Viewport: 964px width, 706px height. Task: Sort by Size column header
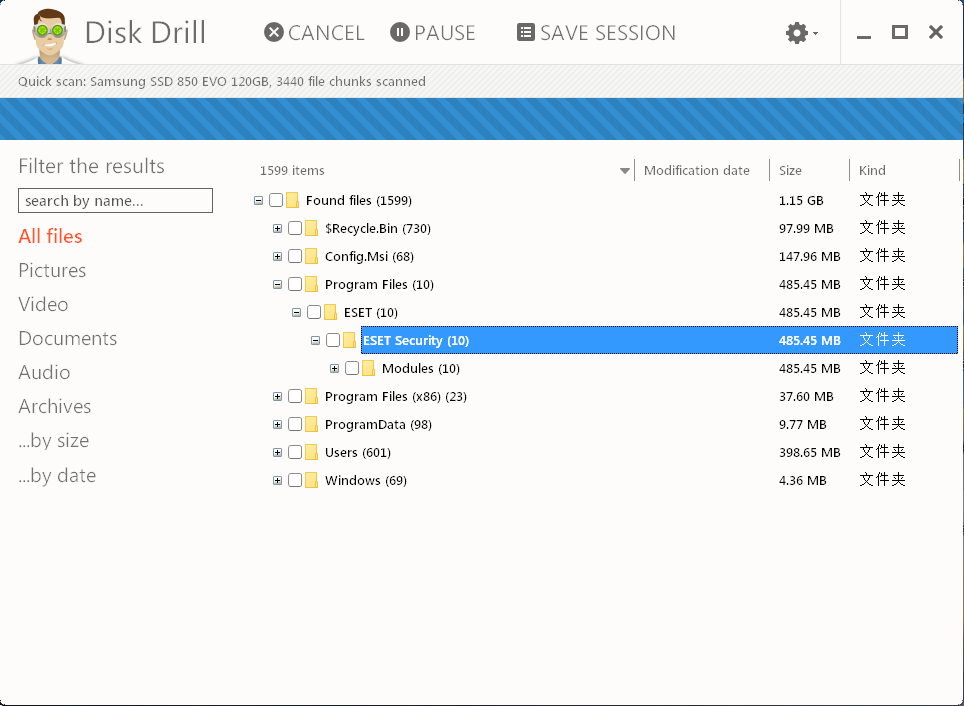click(790, 170)
